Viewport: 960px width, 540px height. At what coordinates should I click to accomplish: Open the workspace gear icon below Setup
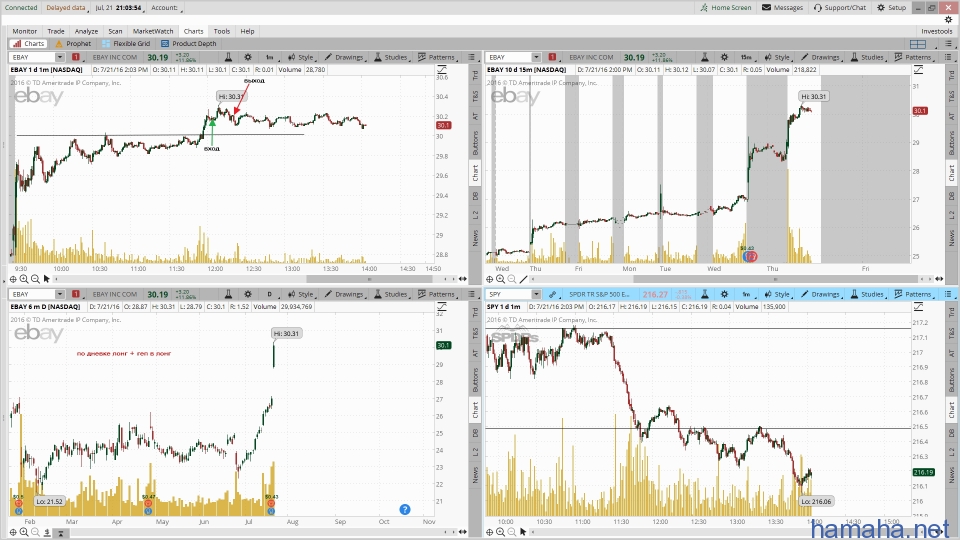(948, 20)
